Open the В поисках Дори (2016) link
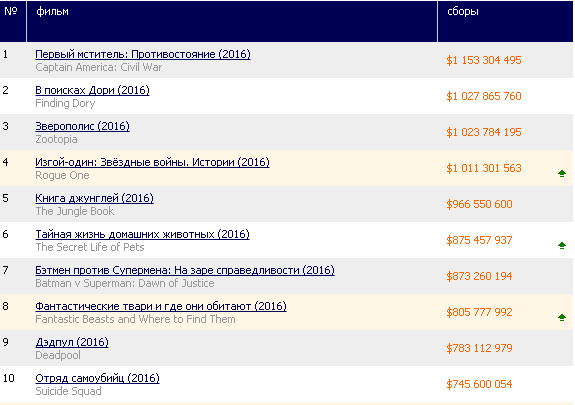This screenshot has height=405, width=575. coord(92,90)
